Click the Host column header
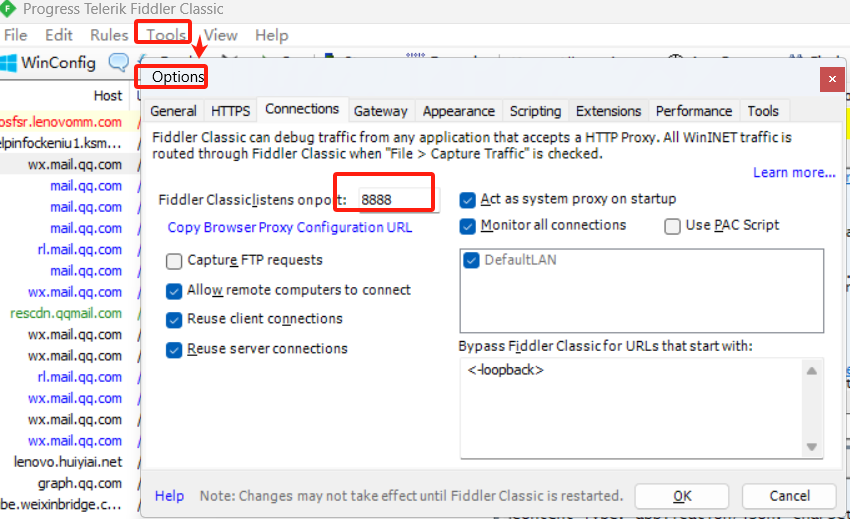 pyautogui.click(x=108, y=96)
